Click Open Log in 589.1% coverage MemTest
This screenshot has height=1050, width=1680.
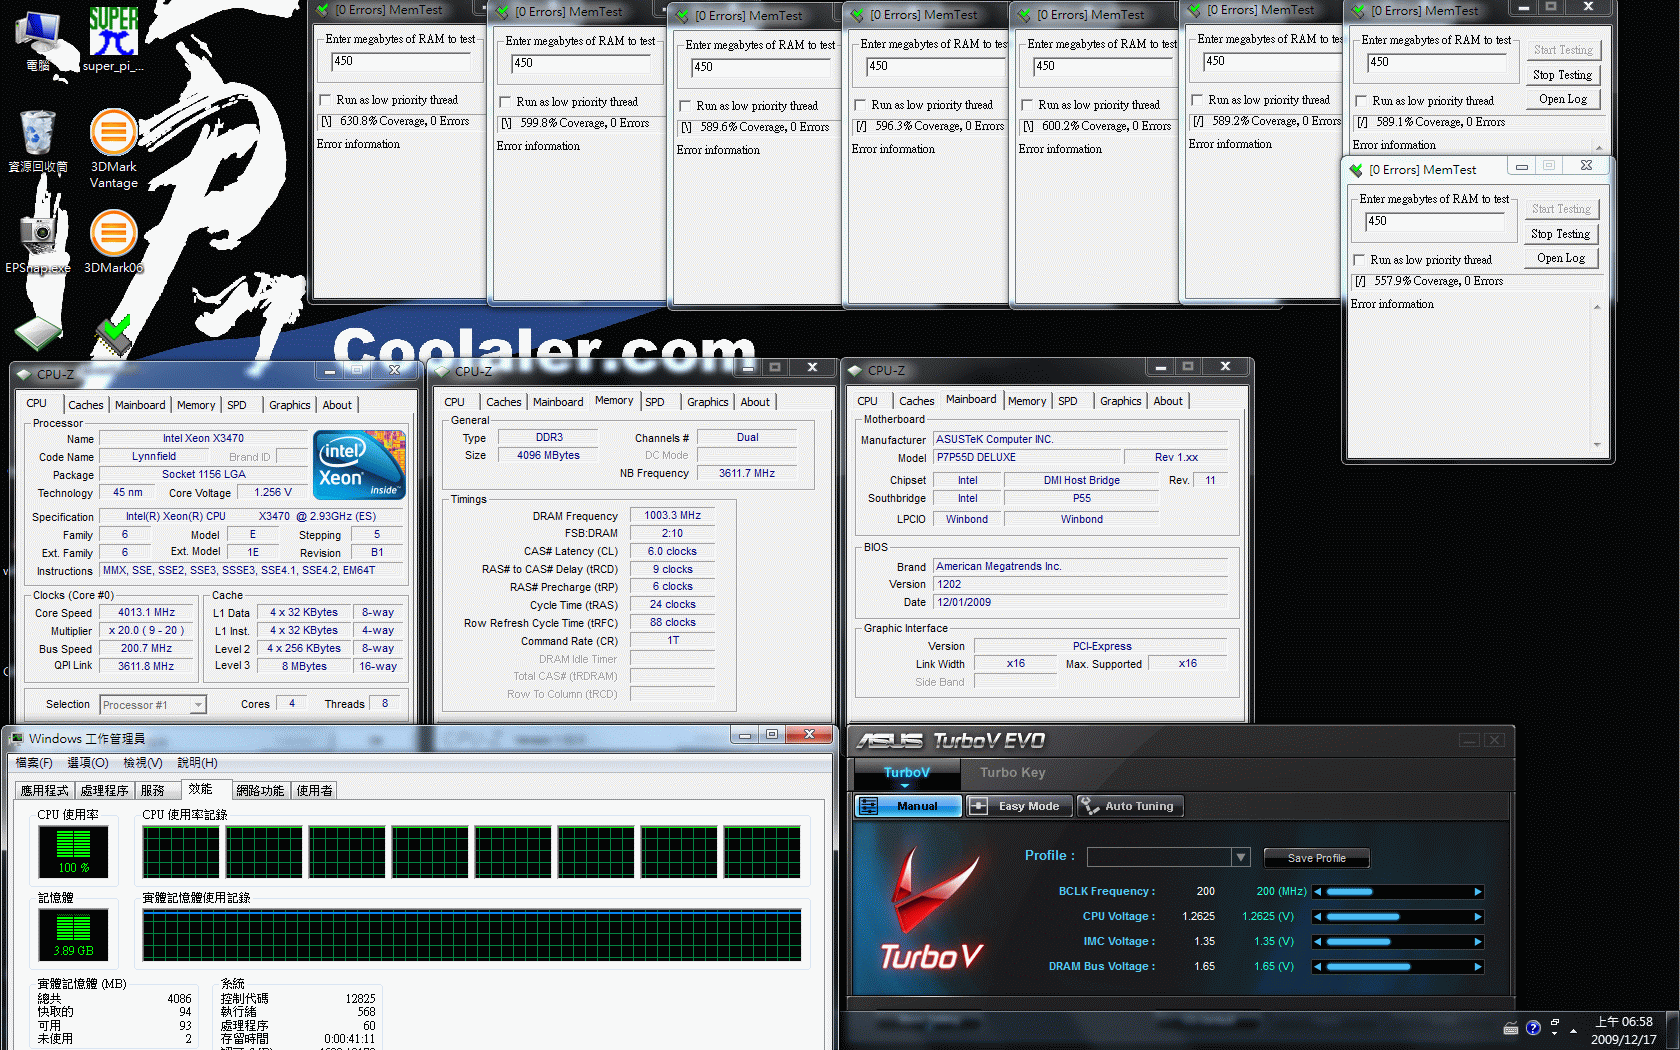[x=1562, y=99]
